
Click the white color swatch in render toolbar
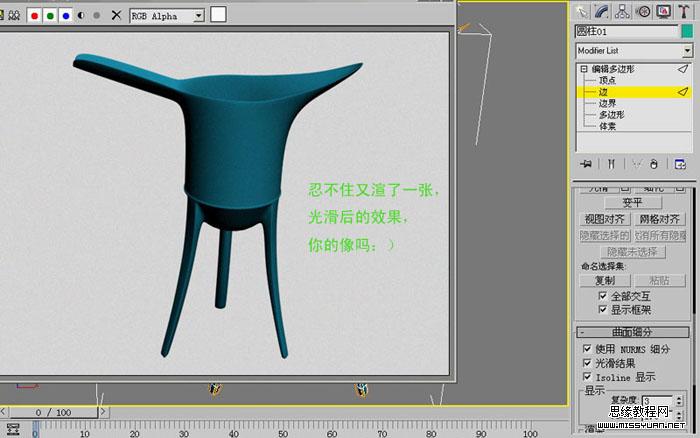[x=218, y=14]
